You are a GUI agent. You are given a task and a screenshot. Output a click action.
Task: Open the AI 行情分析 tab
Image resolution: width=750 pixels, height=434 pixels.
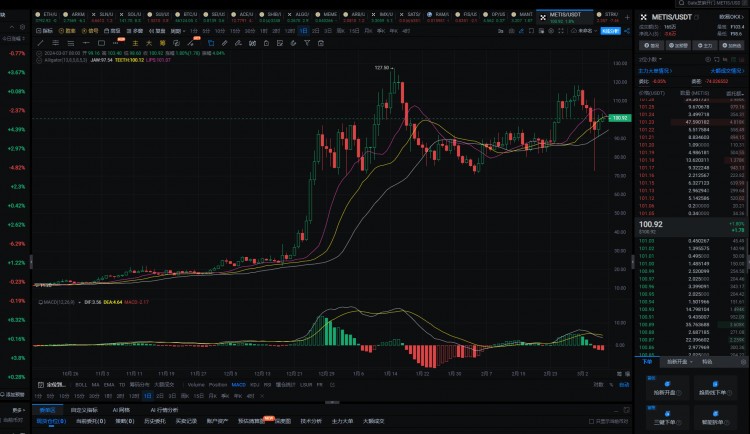coord(164,410)
